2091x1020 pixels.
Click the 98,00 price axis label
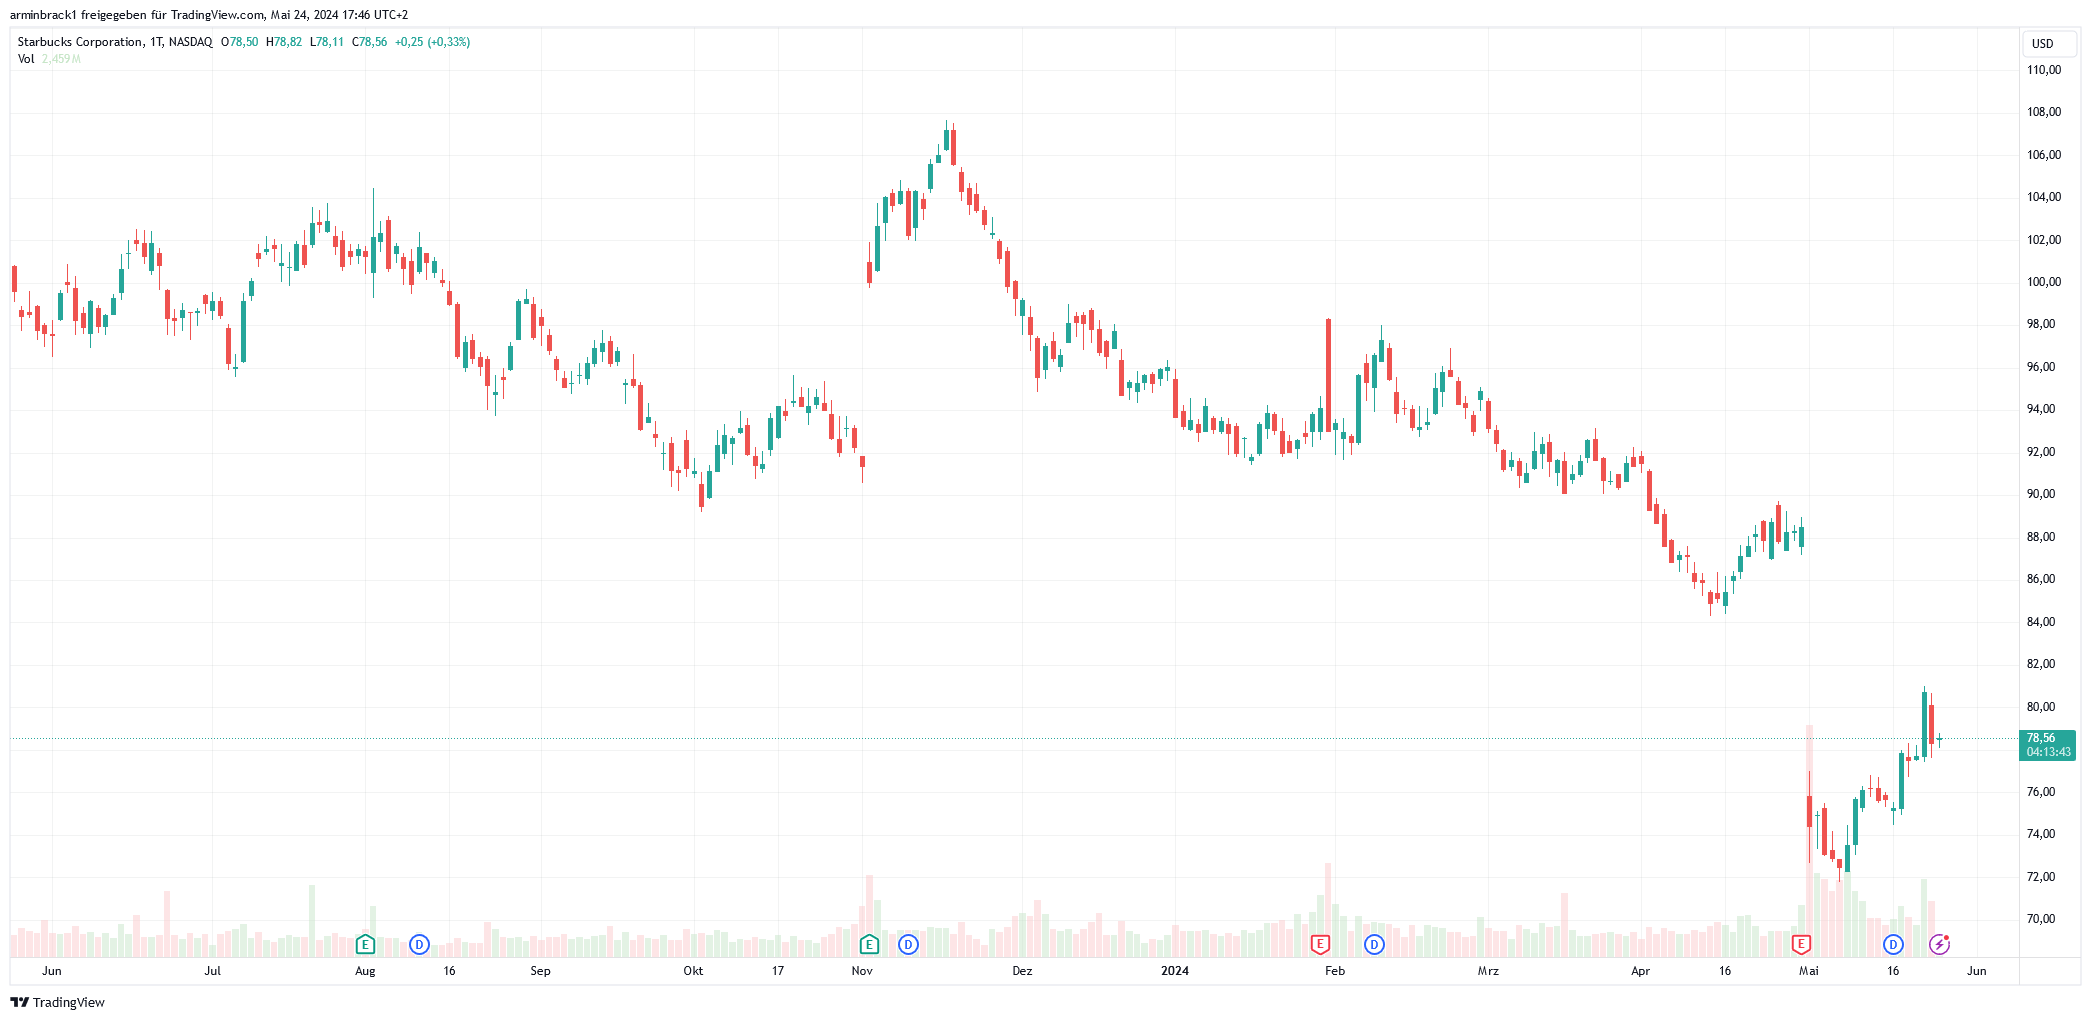tap(2041, 324)
